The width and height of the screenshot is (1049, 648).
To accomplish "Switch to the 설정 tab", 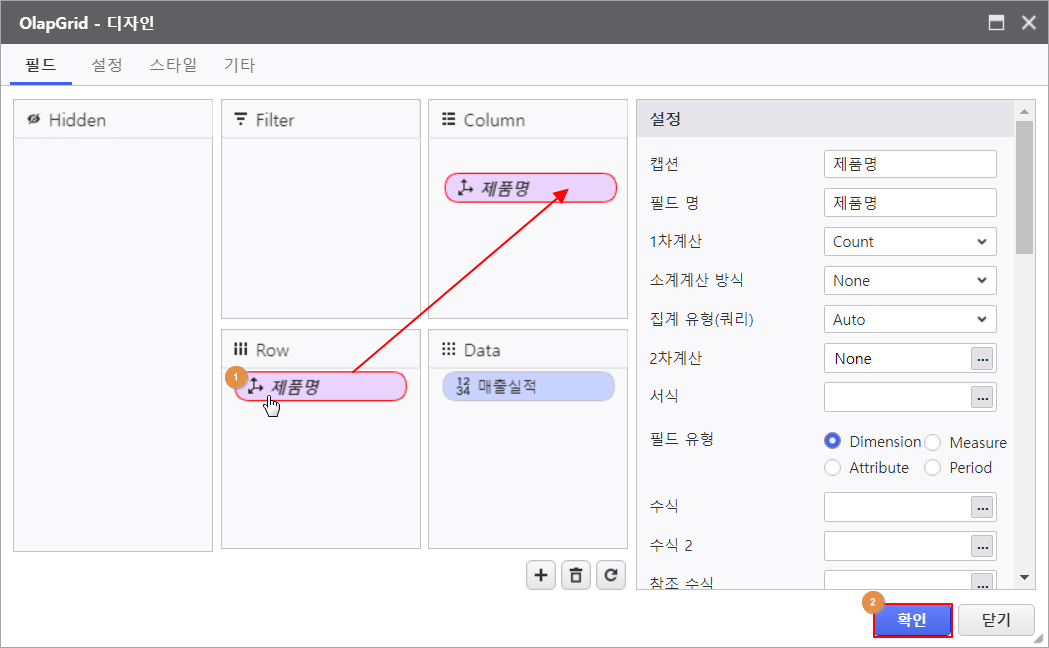I will (107, 65).
